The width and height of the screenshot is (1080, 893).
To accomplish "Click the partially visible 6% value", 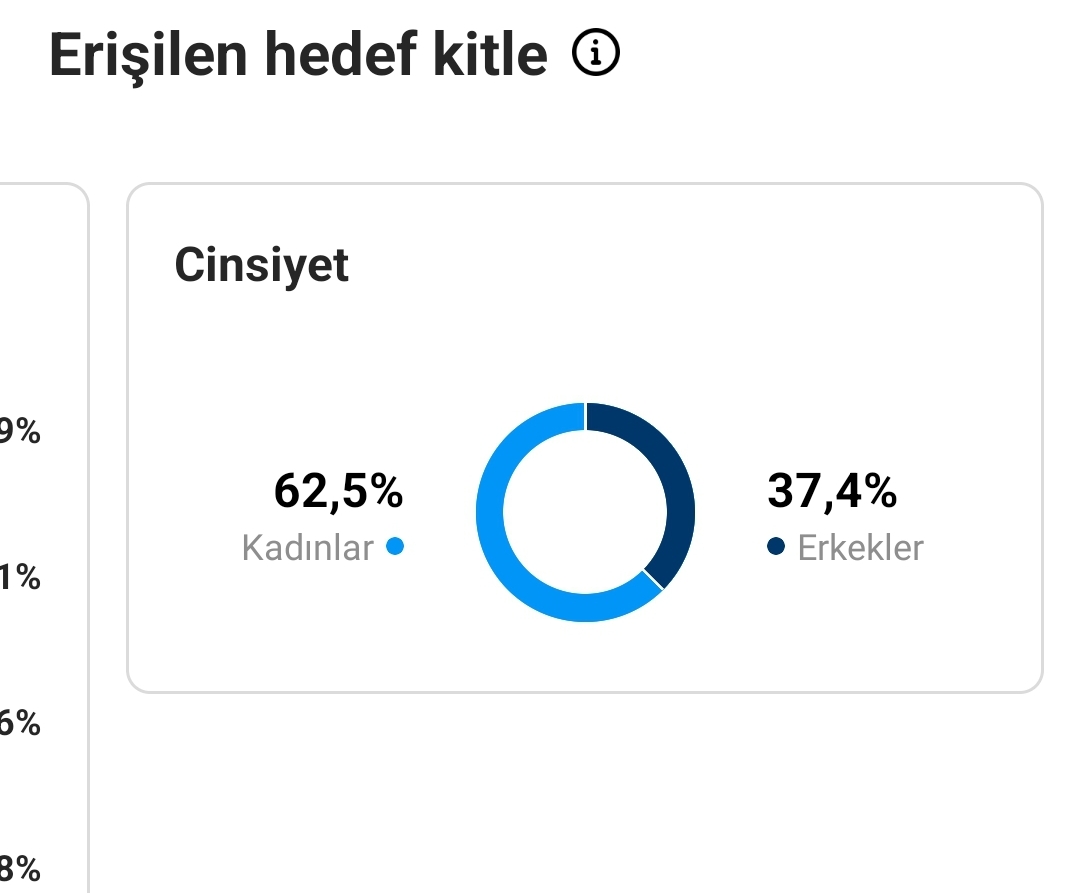I will [x=20, y=723].
